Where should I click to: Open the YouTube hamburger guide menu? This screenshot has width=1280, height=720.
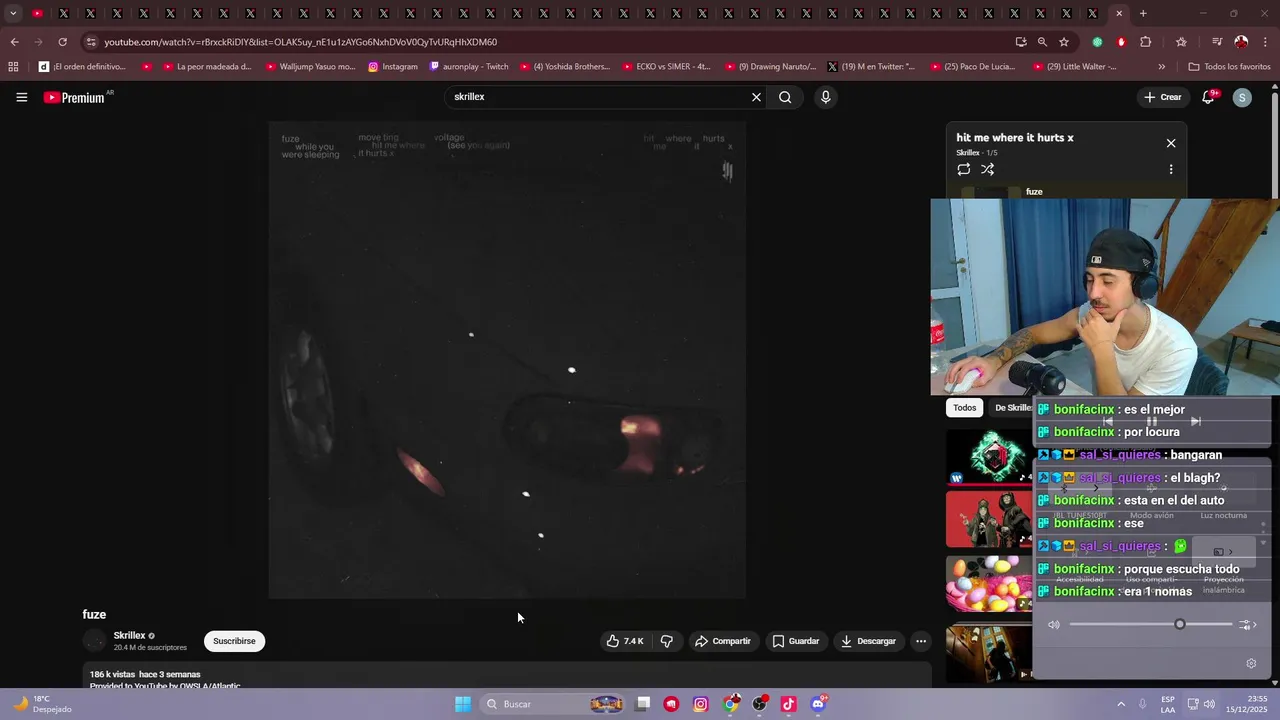[21, 97]
